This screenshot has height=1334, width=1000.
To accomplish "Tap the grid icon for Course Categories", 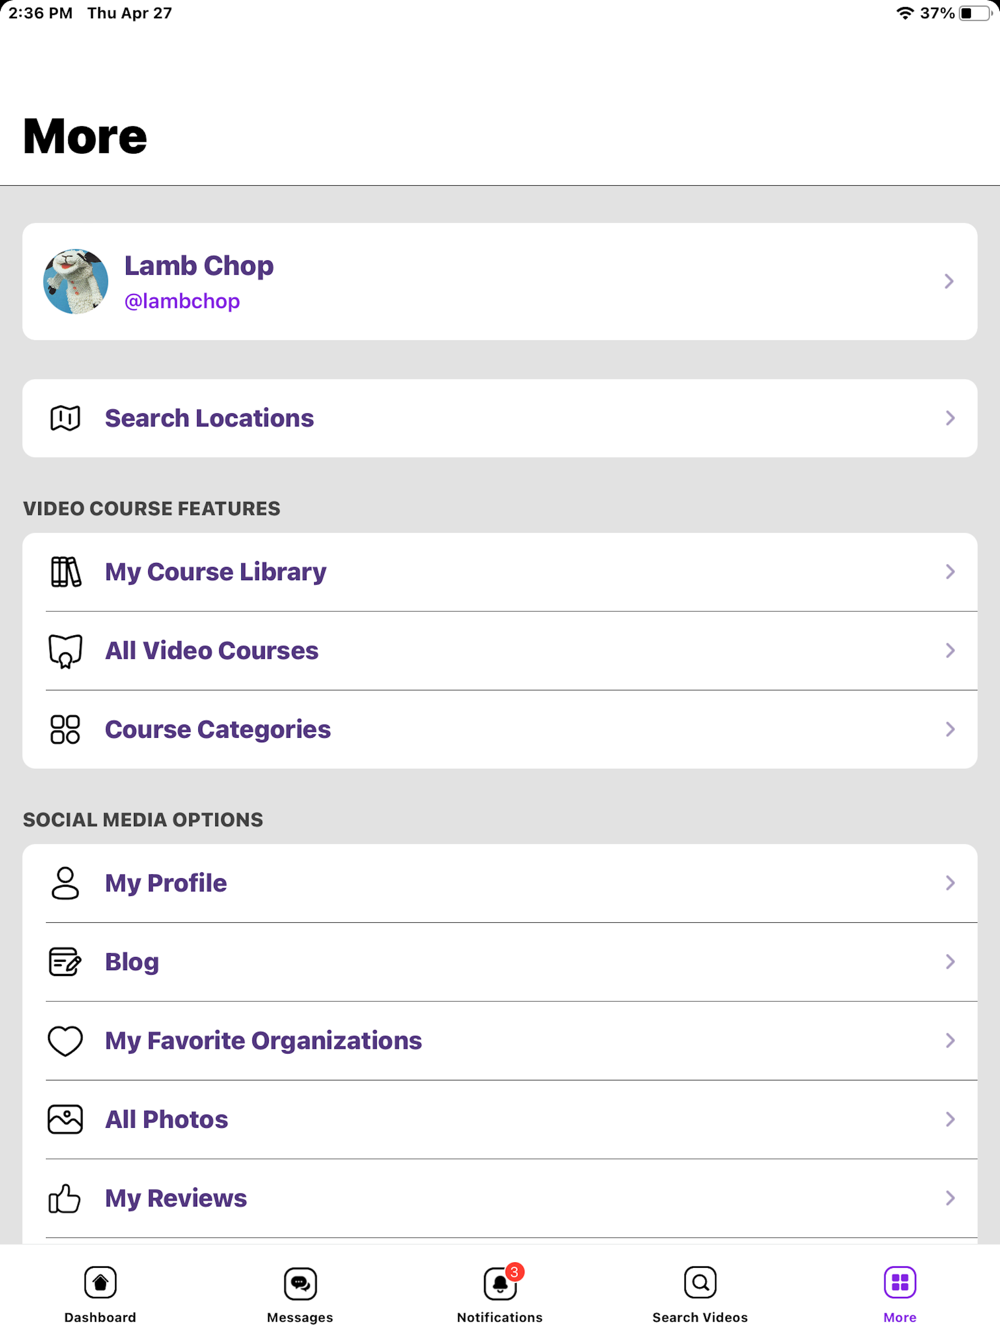I will tap(65, 729).
